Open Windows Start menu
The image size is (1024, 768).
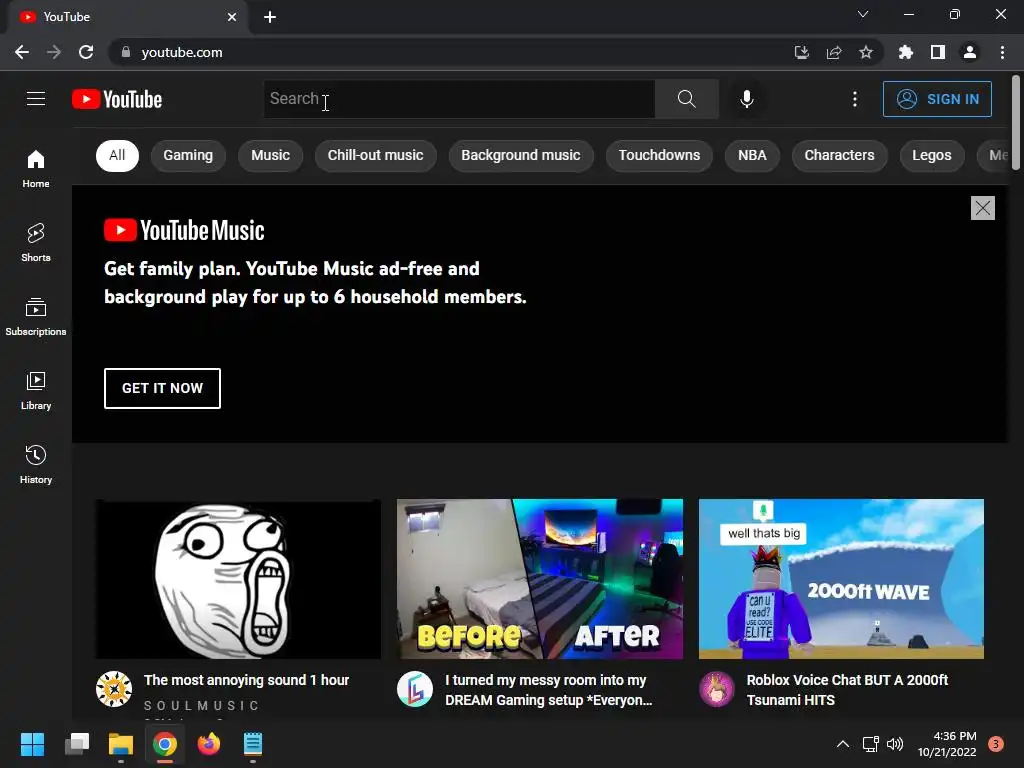click(x=32, y=744)
